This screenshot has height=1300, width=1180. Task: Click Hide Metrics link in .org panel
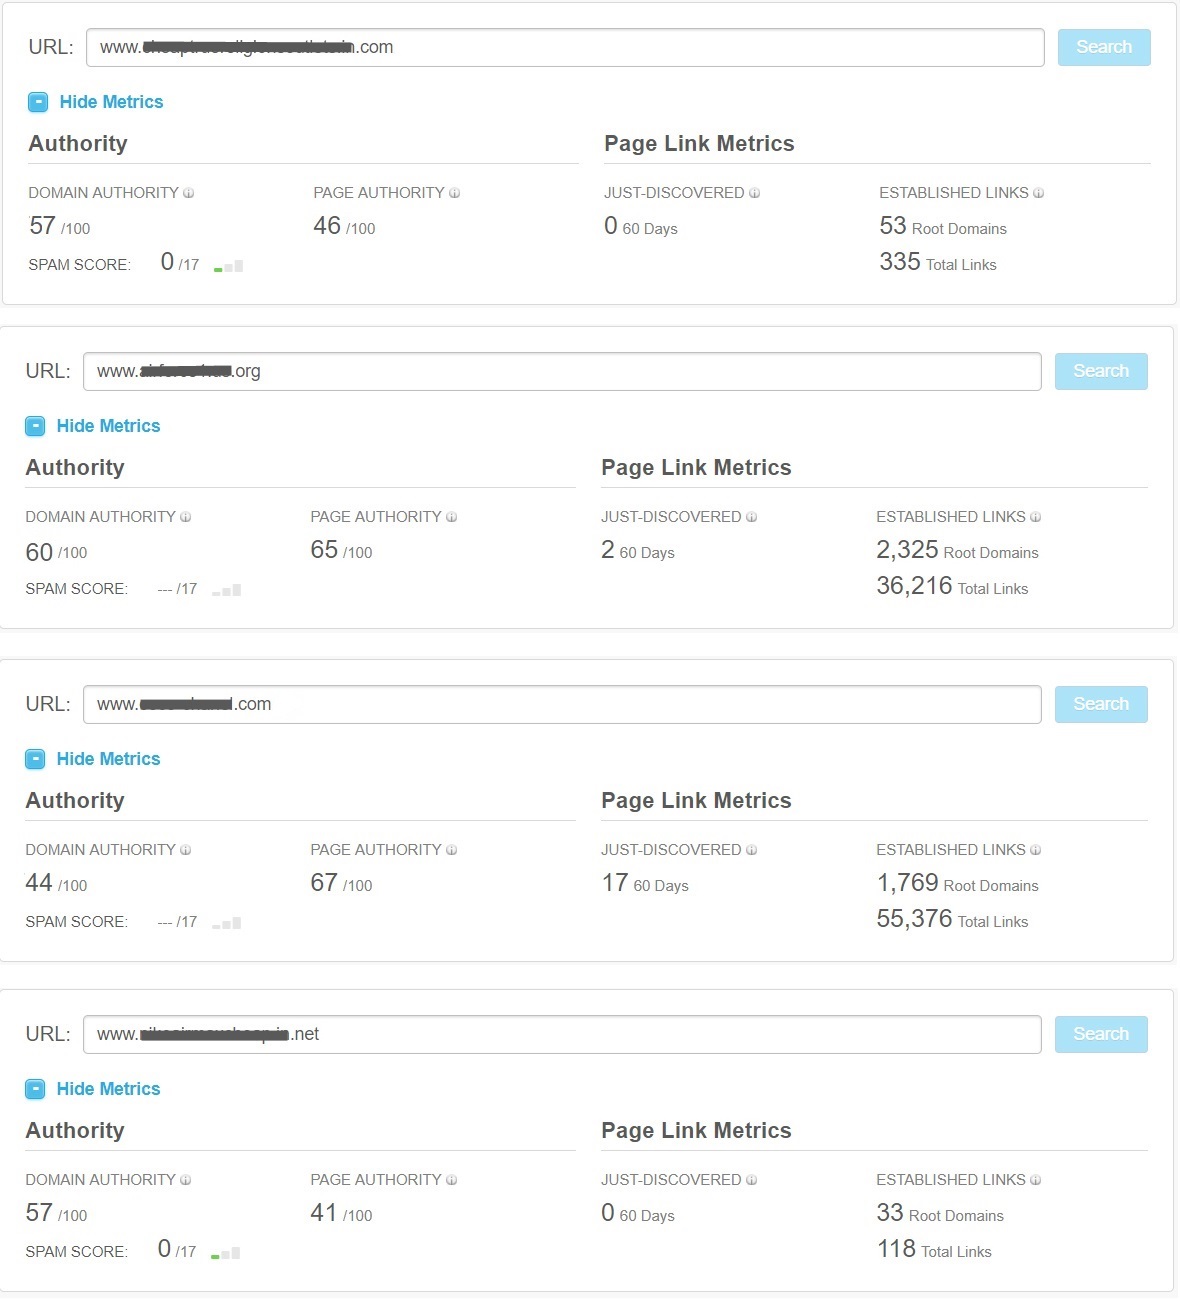point(108,426)
